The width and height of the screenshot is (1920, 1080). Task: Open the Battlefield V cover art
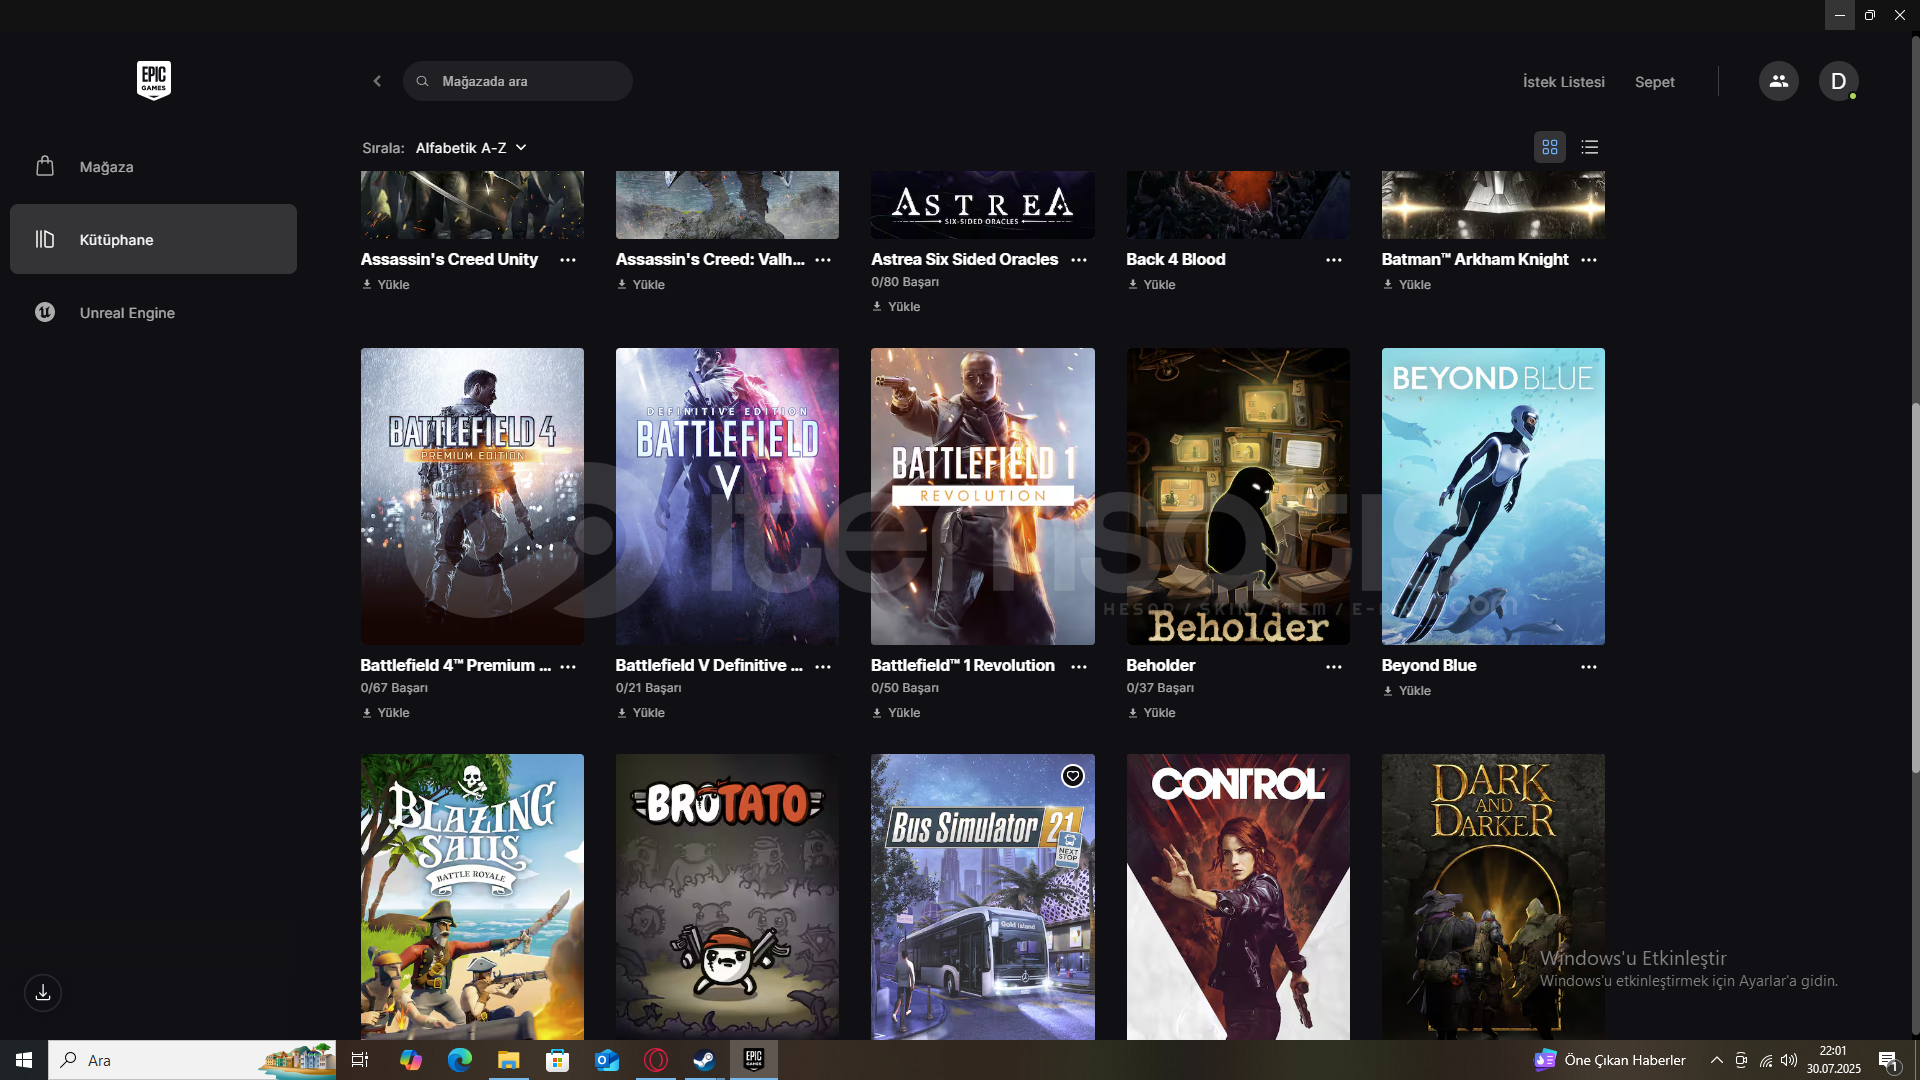coord(727,496)
